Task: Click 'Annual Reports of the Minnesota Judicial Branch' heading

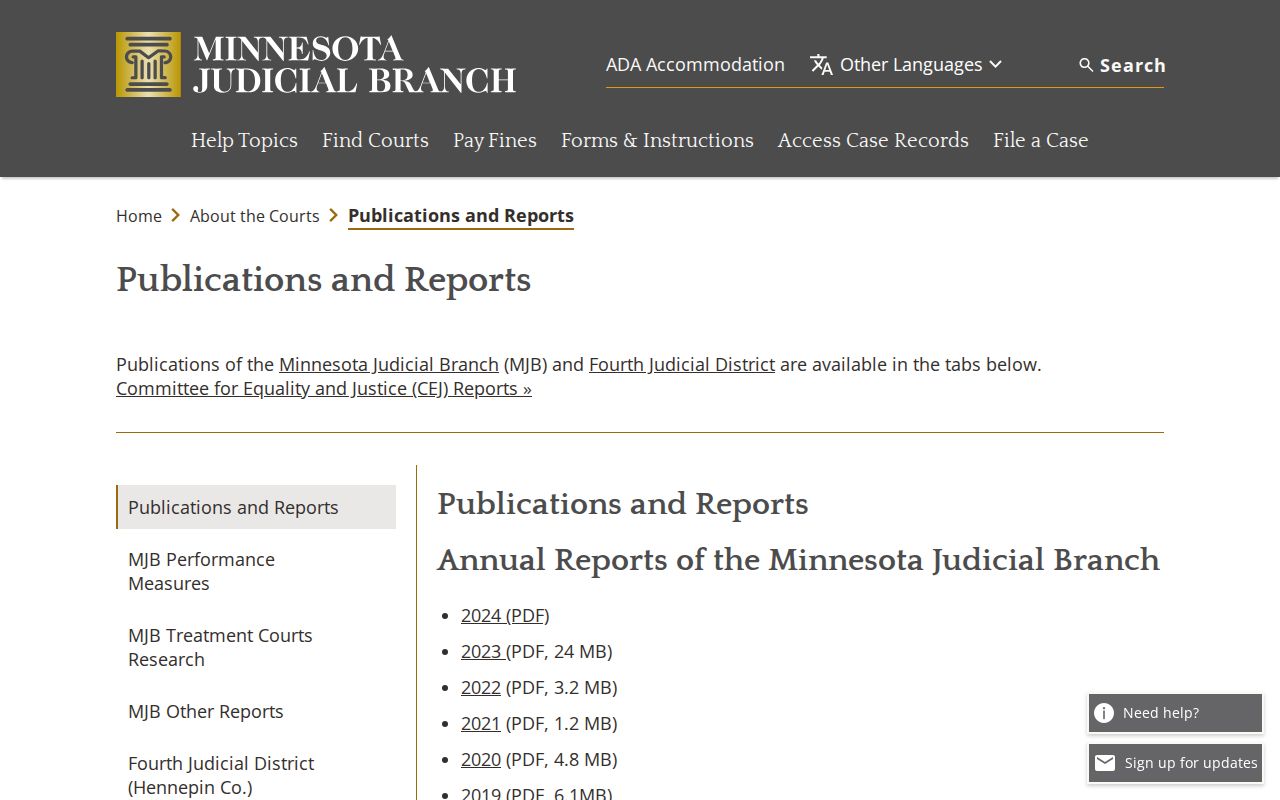Action: tap(798, 560)
